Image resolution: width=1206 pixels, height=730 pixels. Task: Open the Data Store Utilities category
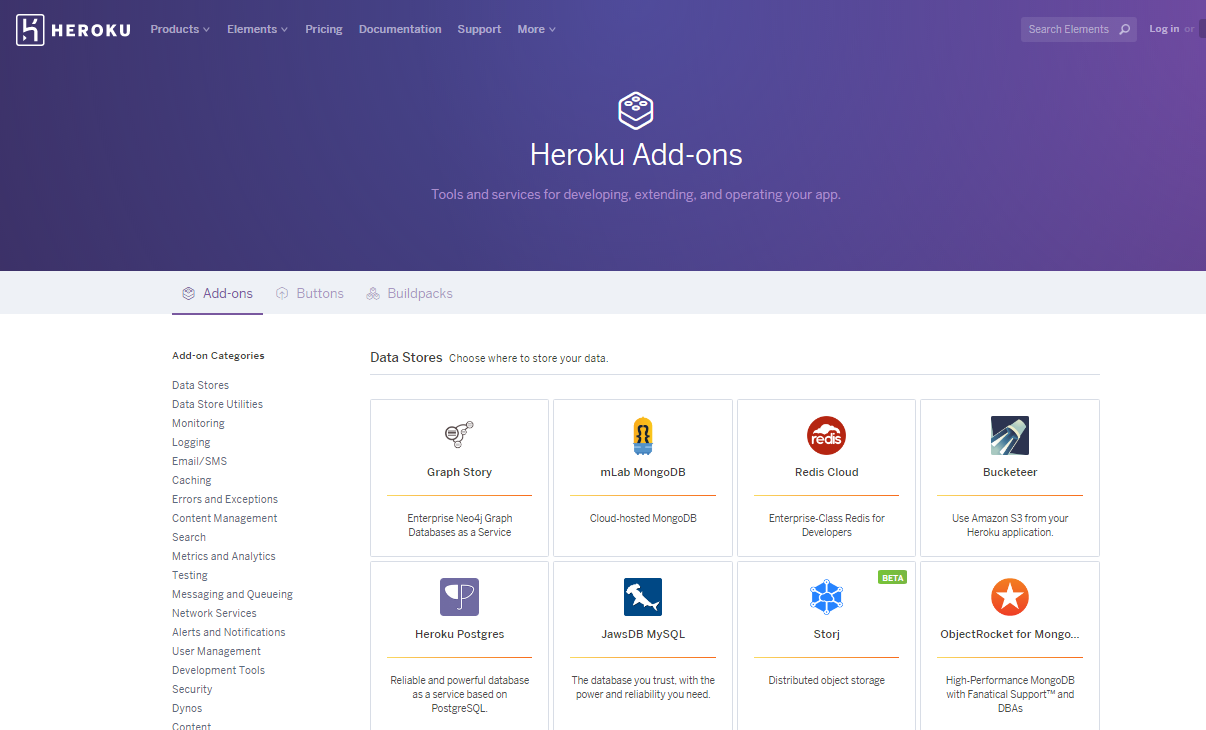217,404
